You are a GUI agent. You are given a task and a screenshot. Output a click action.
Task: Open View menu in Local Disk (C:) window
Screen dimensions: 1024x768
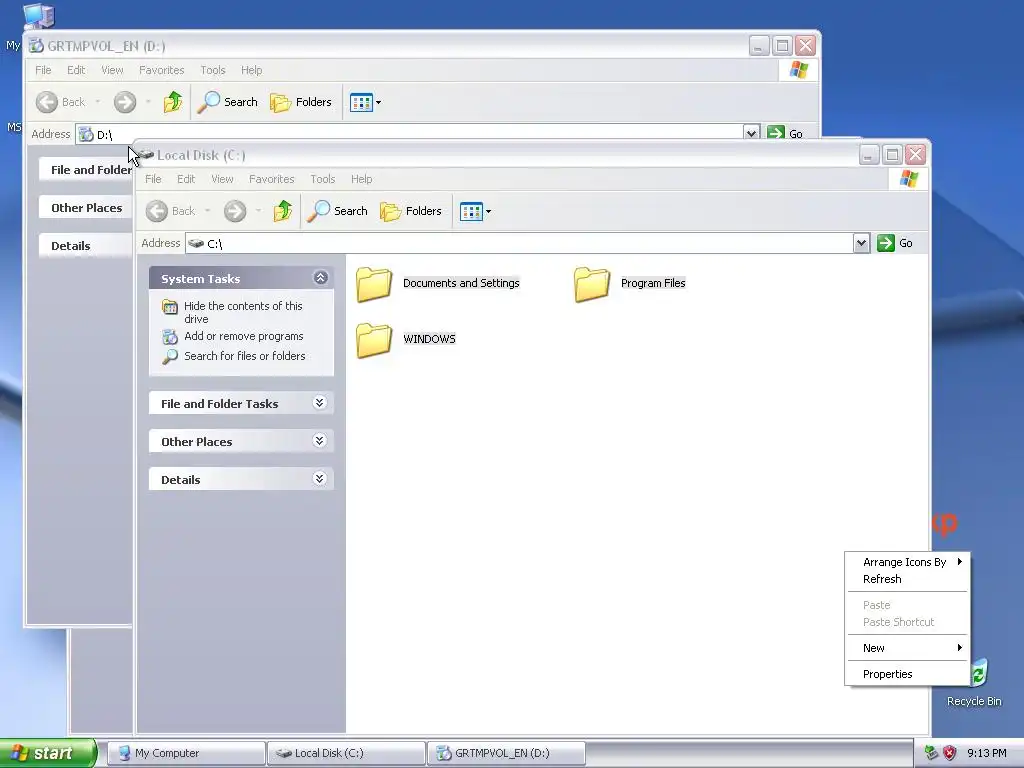[x=222, y=179]
